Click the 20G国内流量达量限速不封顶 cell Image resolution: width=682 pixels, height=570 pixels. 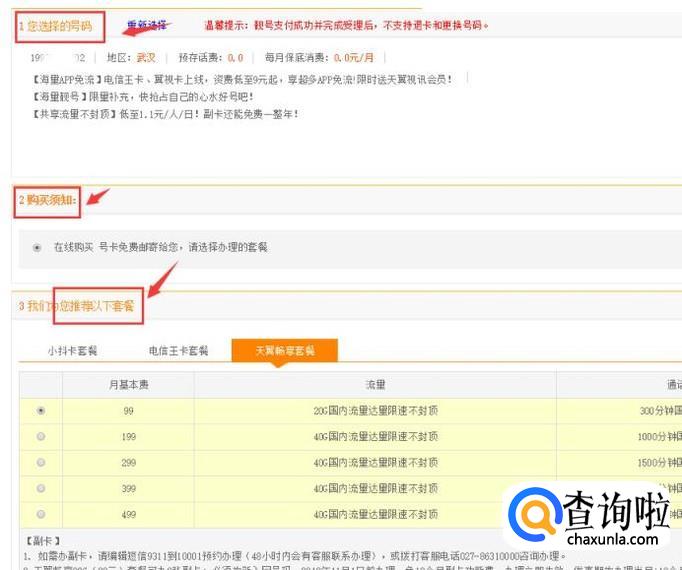point(375,411)
